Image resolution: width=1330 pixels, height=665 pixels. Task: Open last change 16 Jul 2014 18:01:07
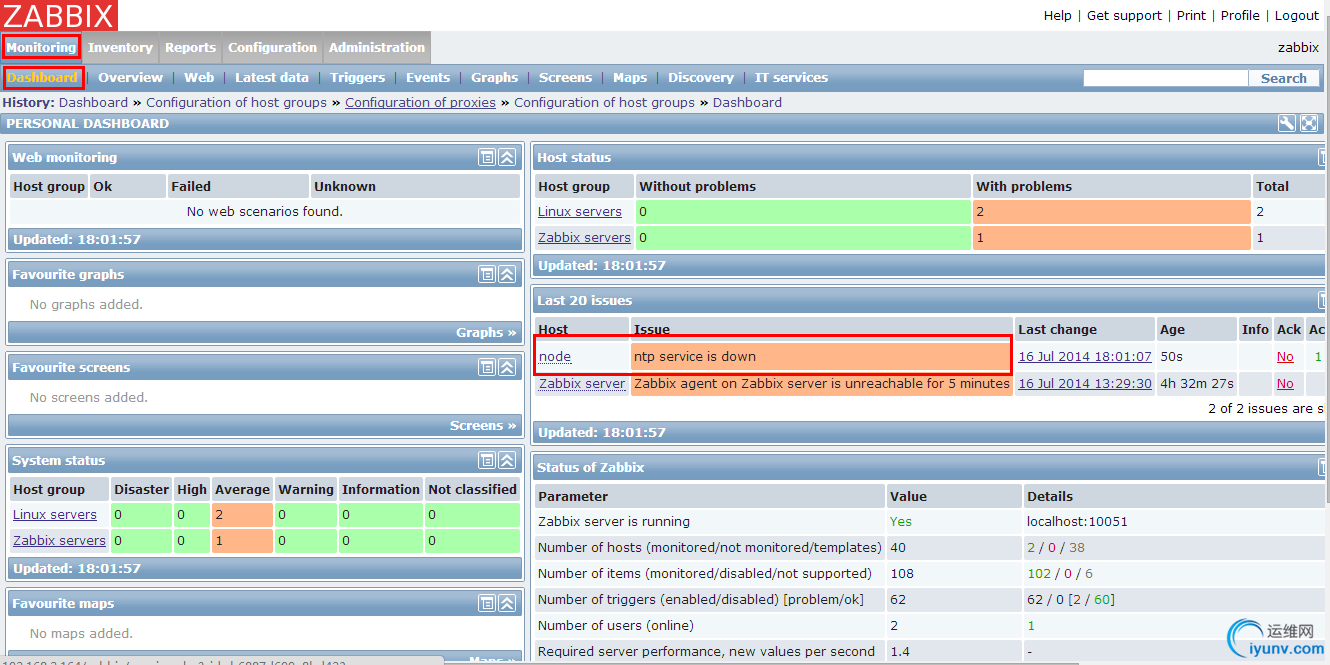point(1085,356)
